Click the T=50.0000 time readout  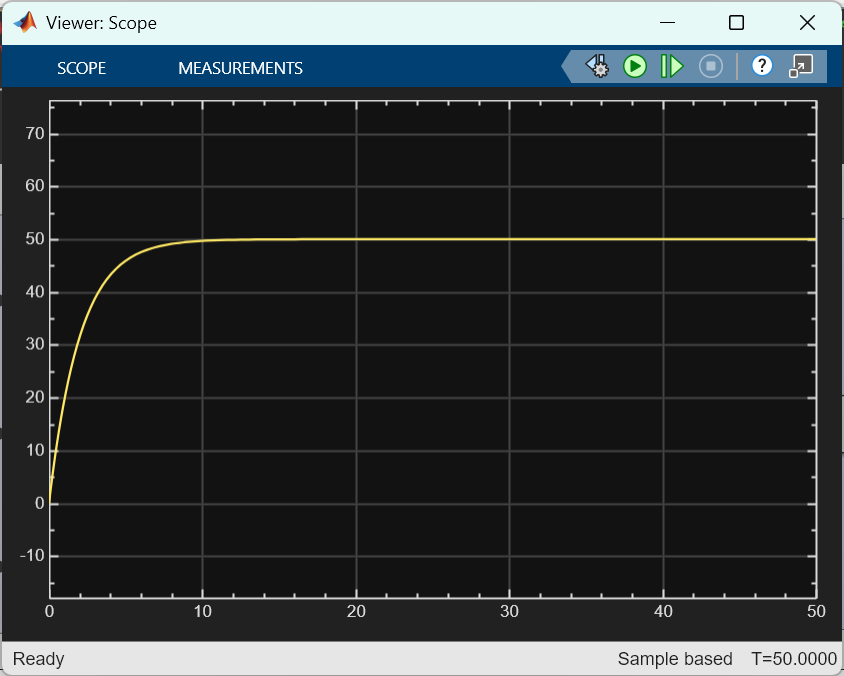point(793,659)
